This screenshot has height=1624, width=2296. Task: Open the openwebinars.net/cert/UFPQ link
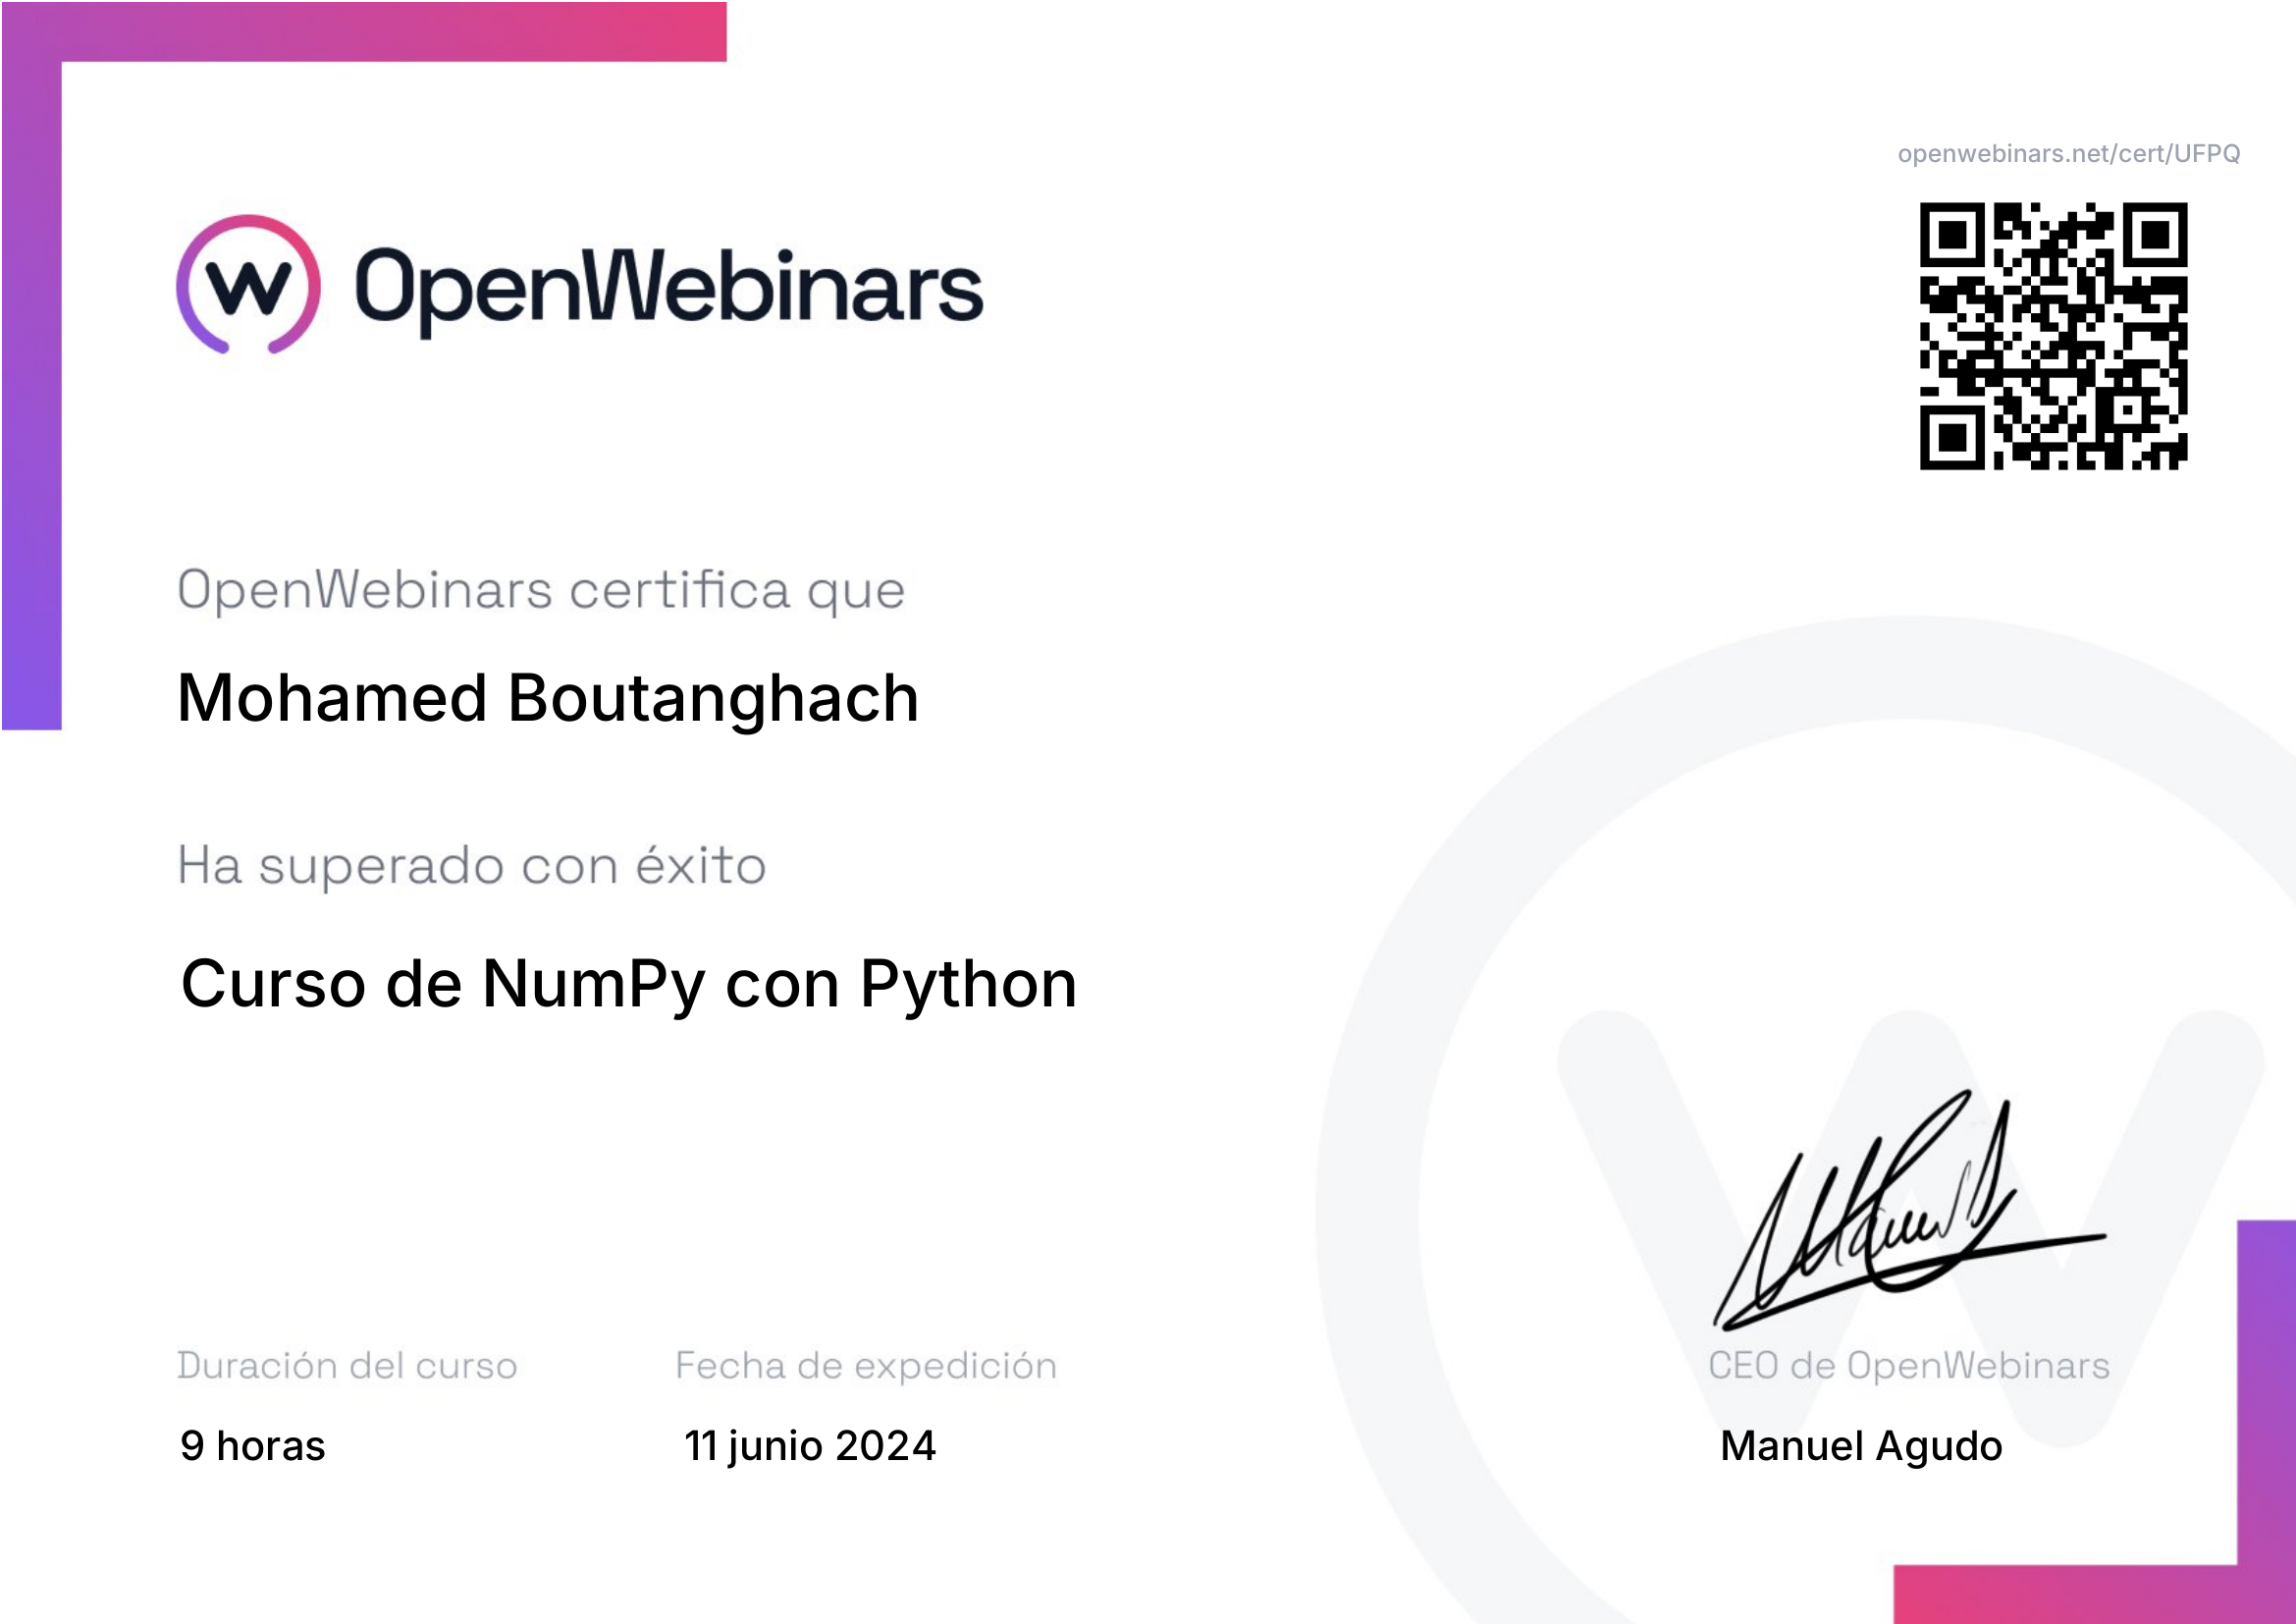click(x=2068, y=154)
